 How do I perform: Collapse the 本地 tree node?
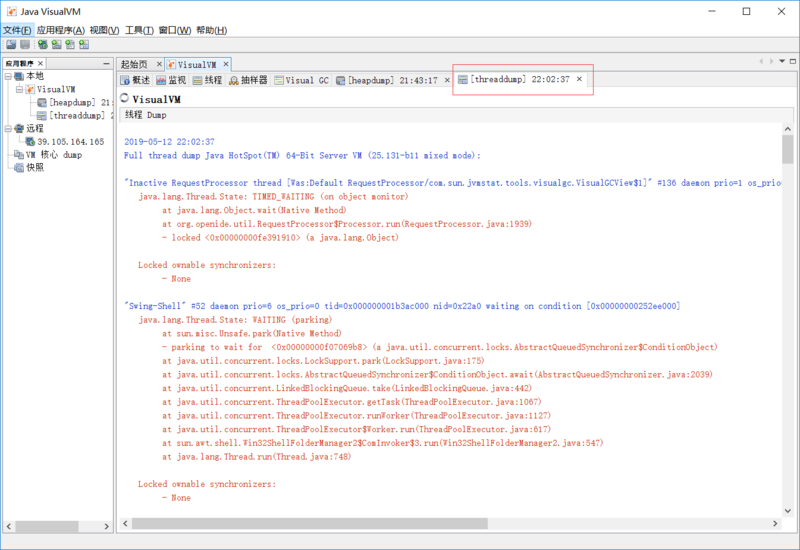tap(8, 76)
